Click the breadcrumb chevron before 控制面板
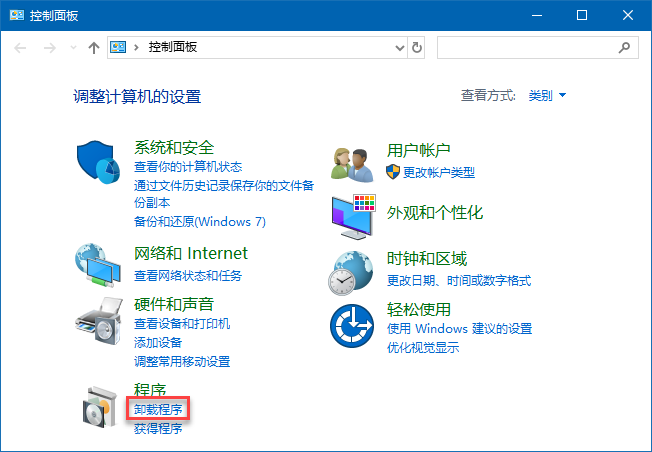Screen dimensions: 652x452 (136, 47)
